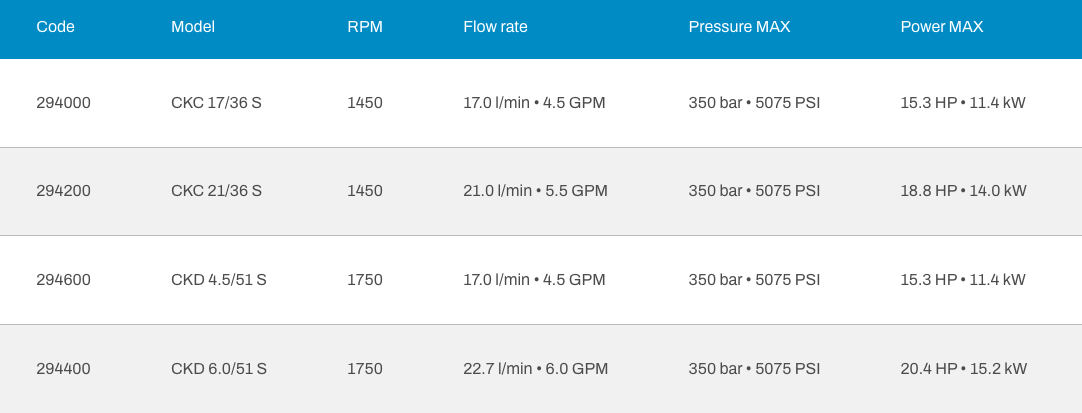This screenshot has width=1082, height=413.
Task: Select product code 294400
Action: (63, 368)
